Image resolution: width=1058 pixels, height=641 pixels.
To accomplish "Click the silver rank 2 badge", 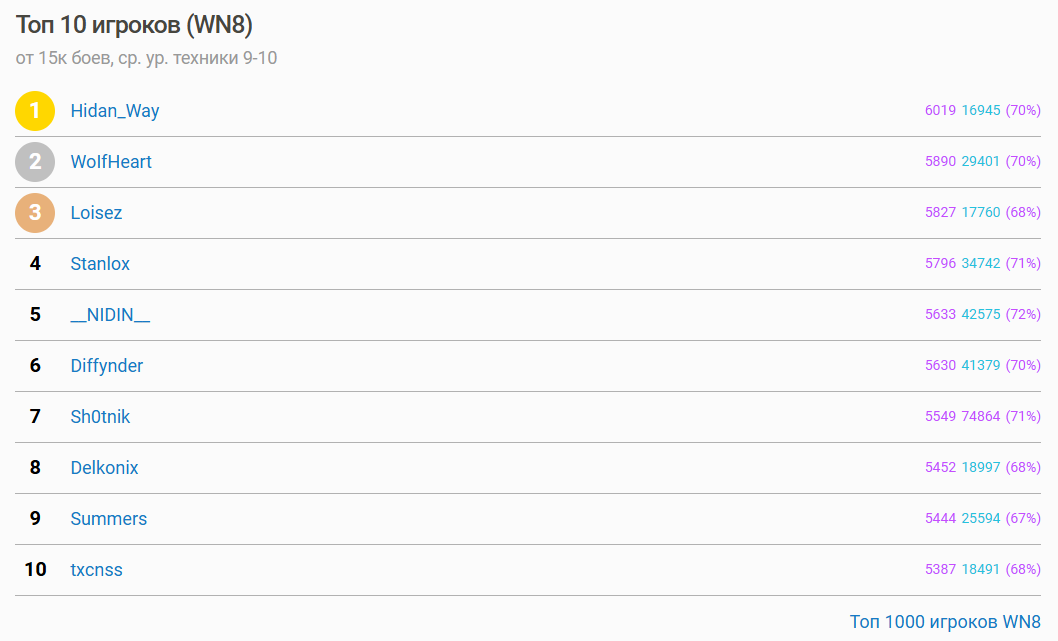I will [x=35, y=162].
